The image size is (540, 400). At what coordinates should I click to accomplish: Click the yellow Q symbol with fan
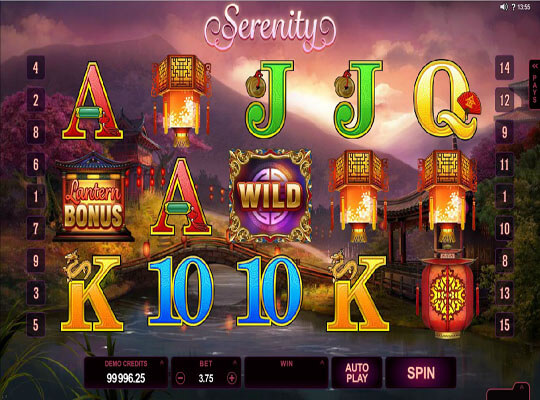point(446,100)
